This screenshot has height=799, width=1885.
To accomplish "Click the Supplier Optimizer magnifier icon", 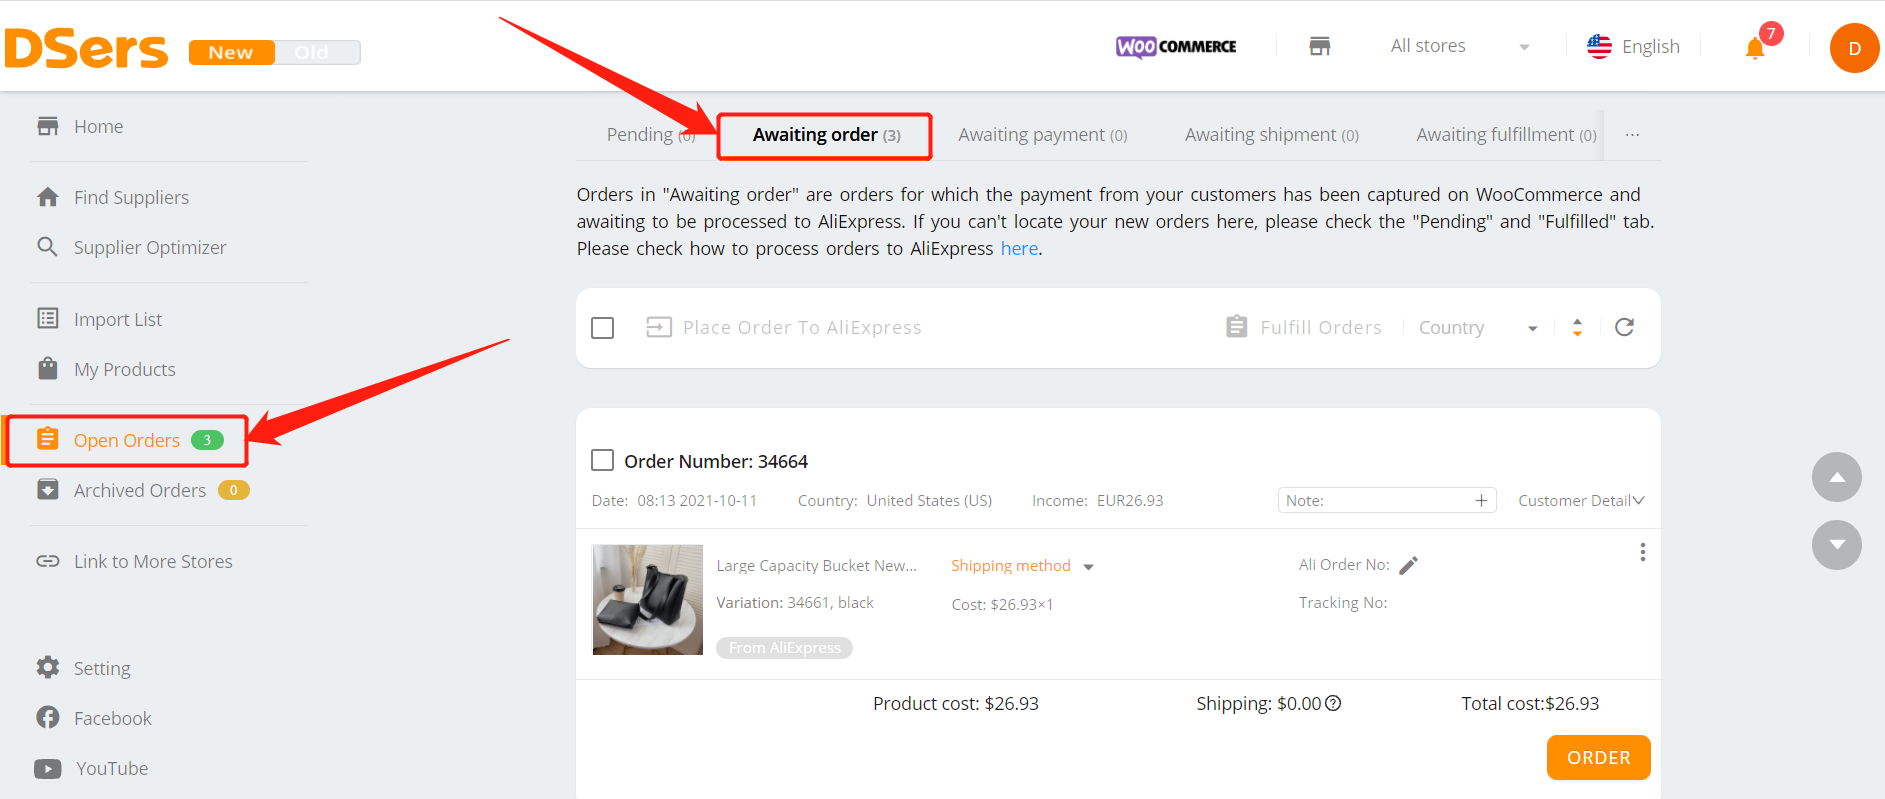I will coord(47,246).
